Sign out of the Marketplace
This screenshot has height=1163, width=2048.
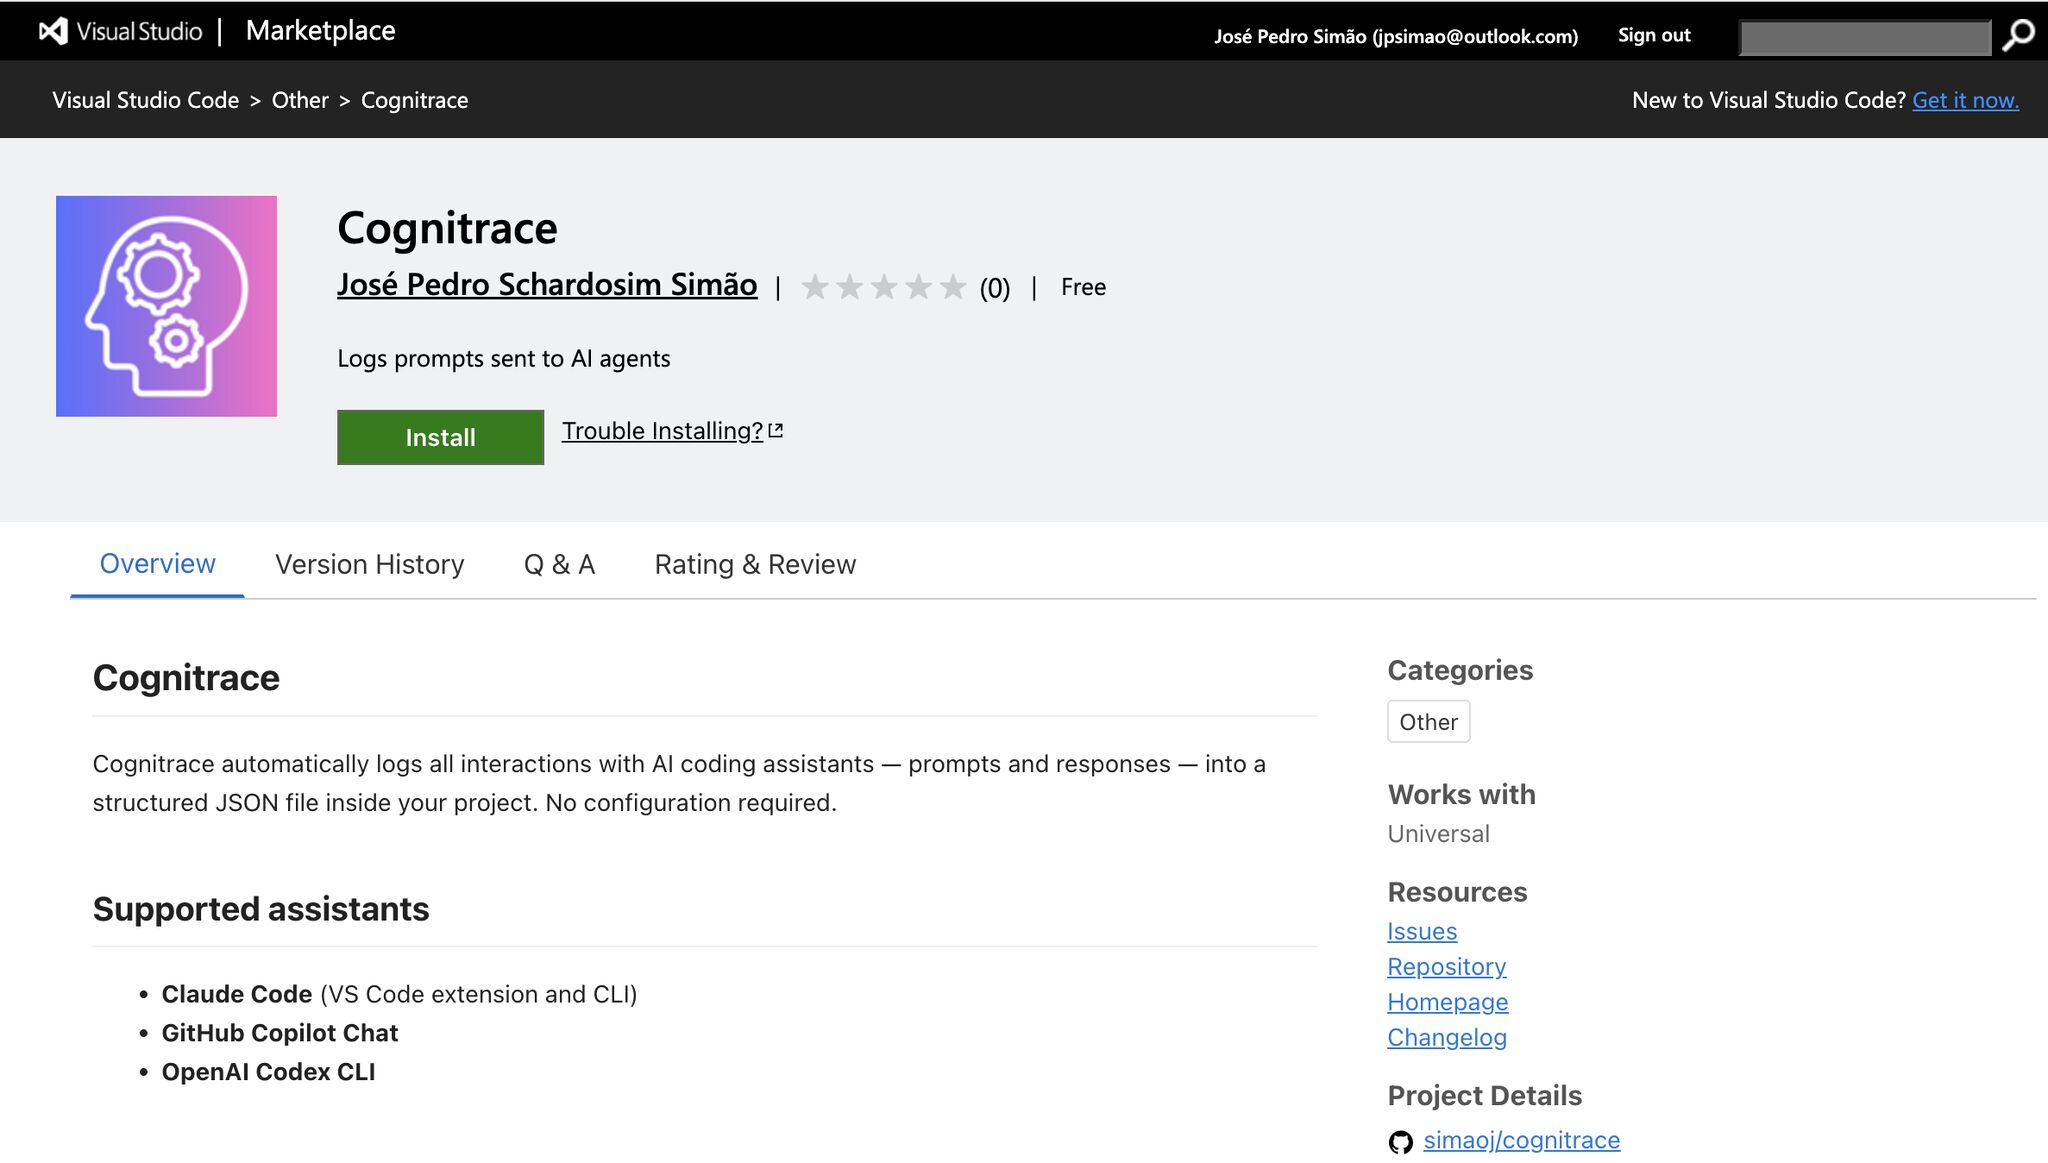coord(1654,35)
